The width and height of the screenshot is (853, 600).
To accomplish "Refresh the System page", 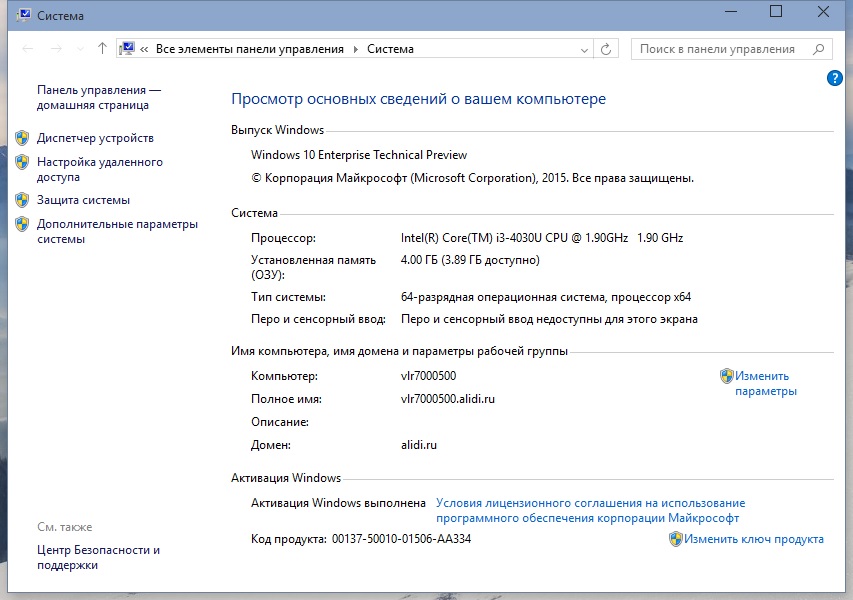I will [x=605, y=50].
